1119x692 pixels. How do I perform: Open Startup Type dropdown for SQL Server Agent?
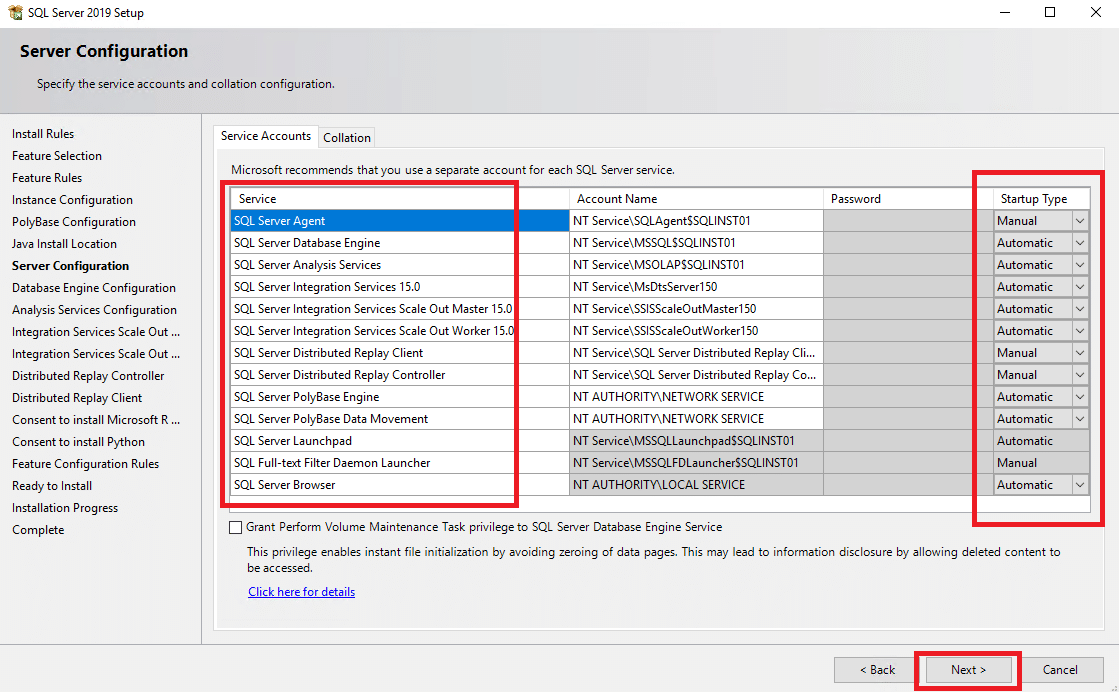tap(1080, 221)
